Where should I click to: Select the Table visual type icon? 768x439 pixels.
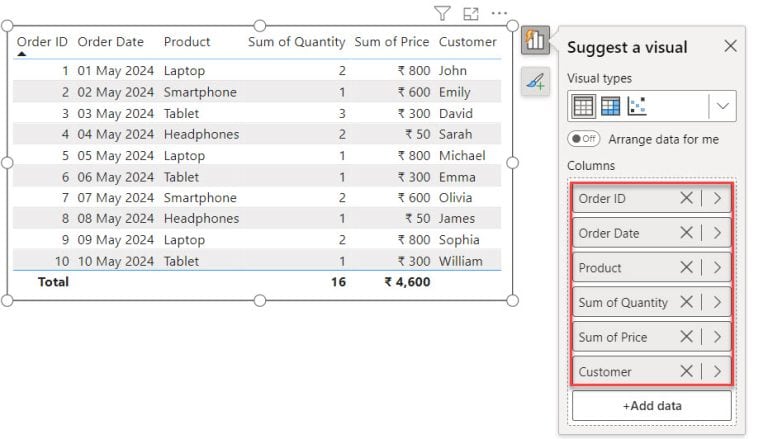583,106
